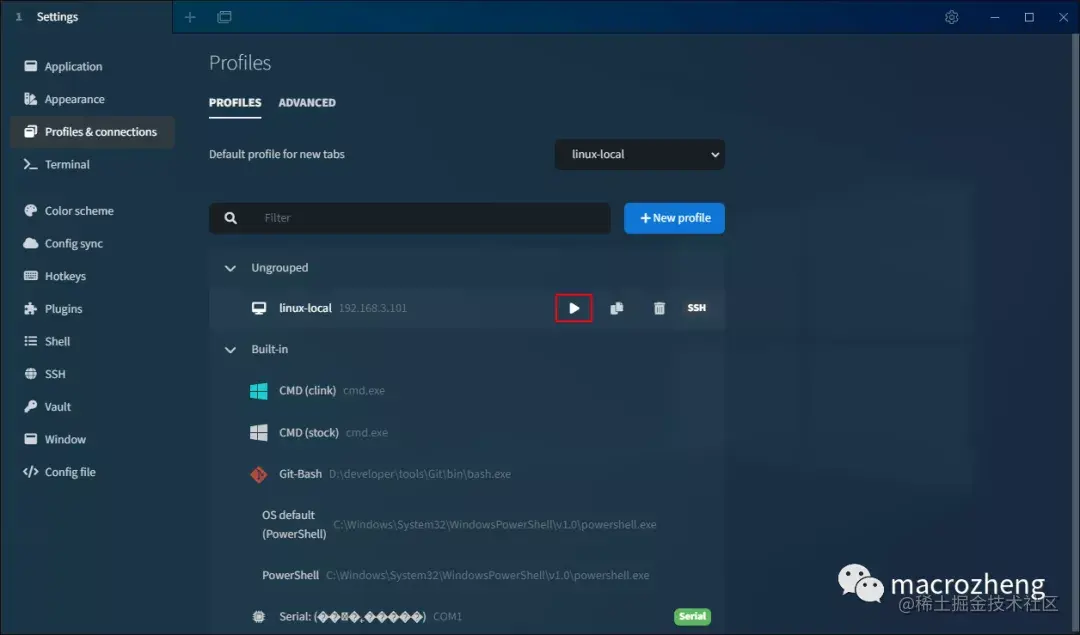Screen dimensions: 1080x635
Task: Duplicate the linux-local profile
Action: click(616, 308)
